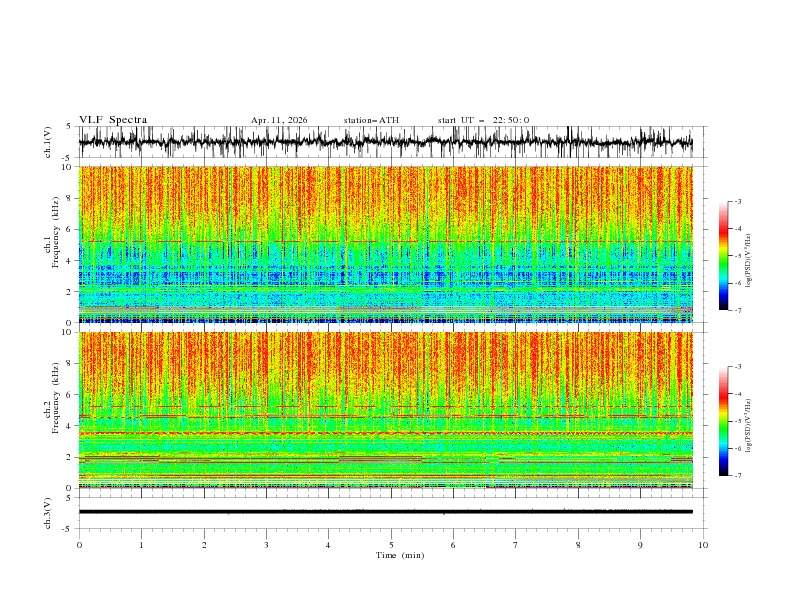792x612 pixels.
Task: Click the time axis tick label "9"
Action: click(640, 545)
